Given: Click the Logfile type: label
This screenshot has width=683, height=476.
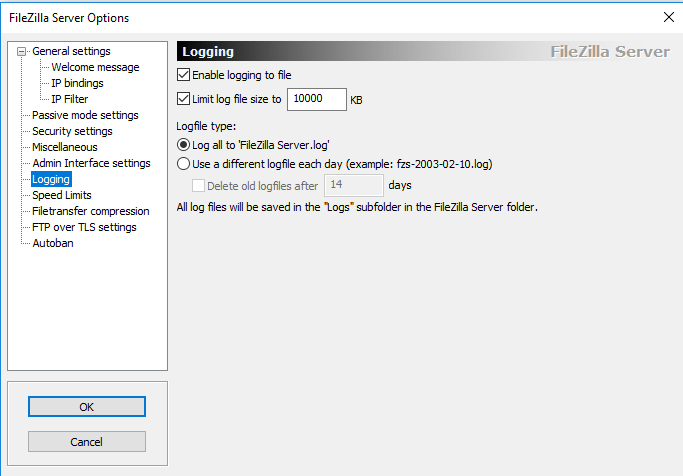Looking at the screenshot, I should tap(206, 126).
